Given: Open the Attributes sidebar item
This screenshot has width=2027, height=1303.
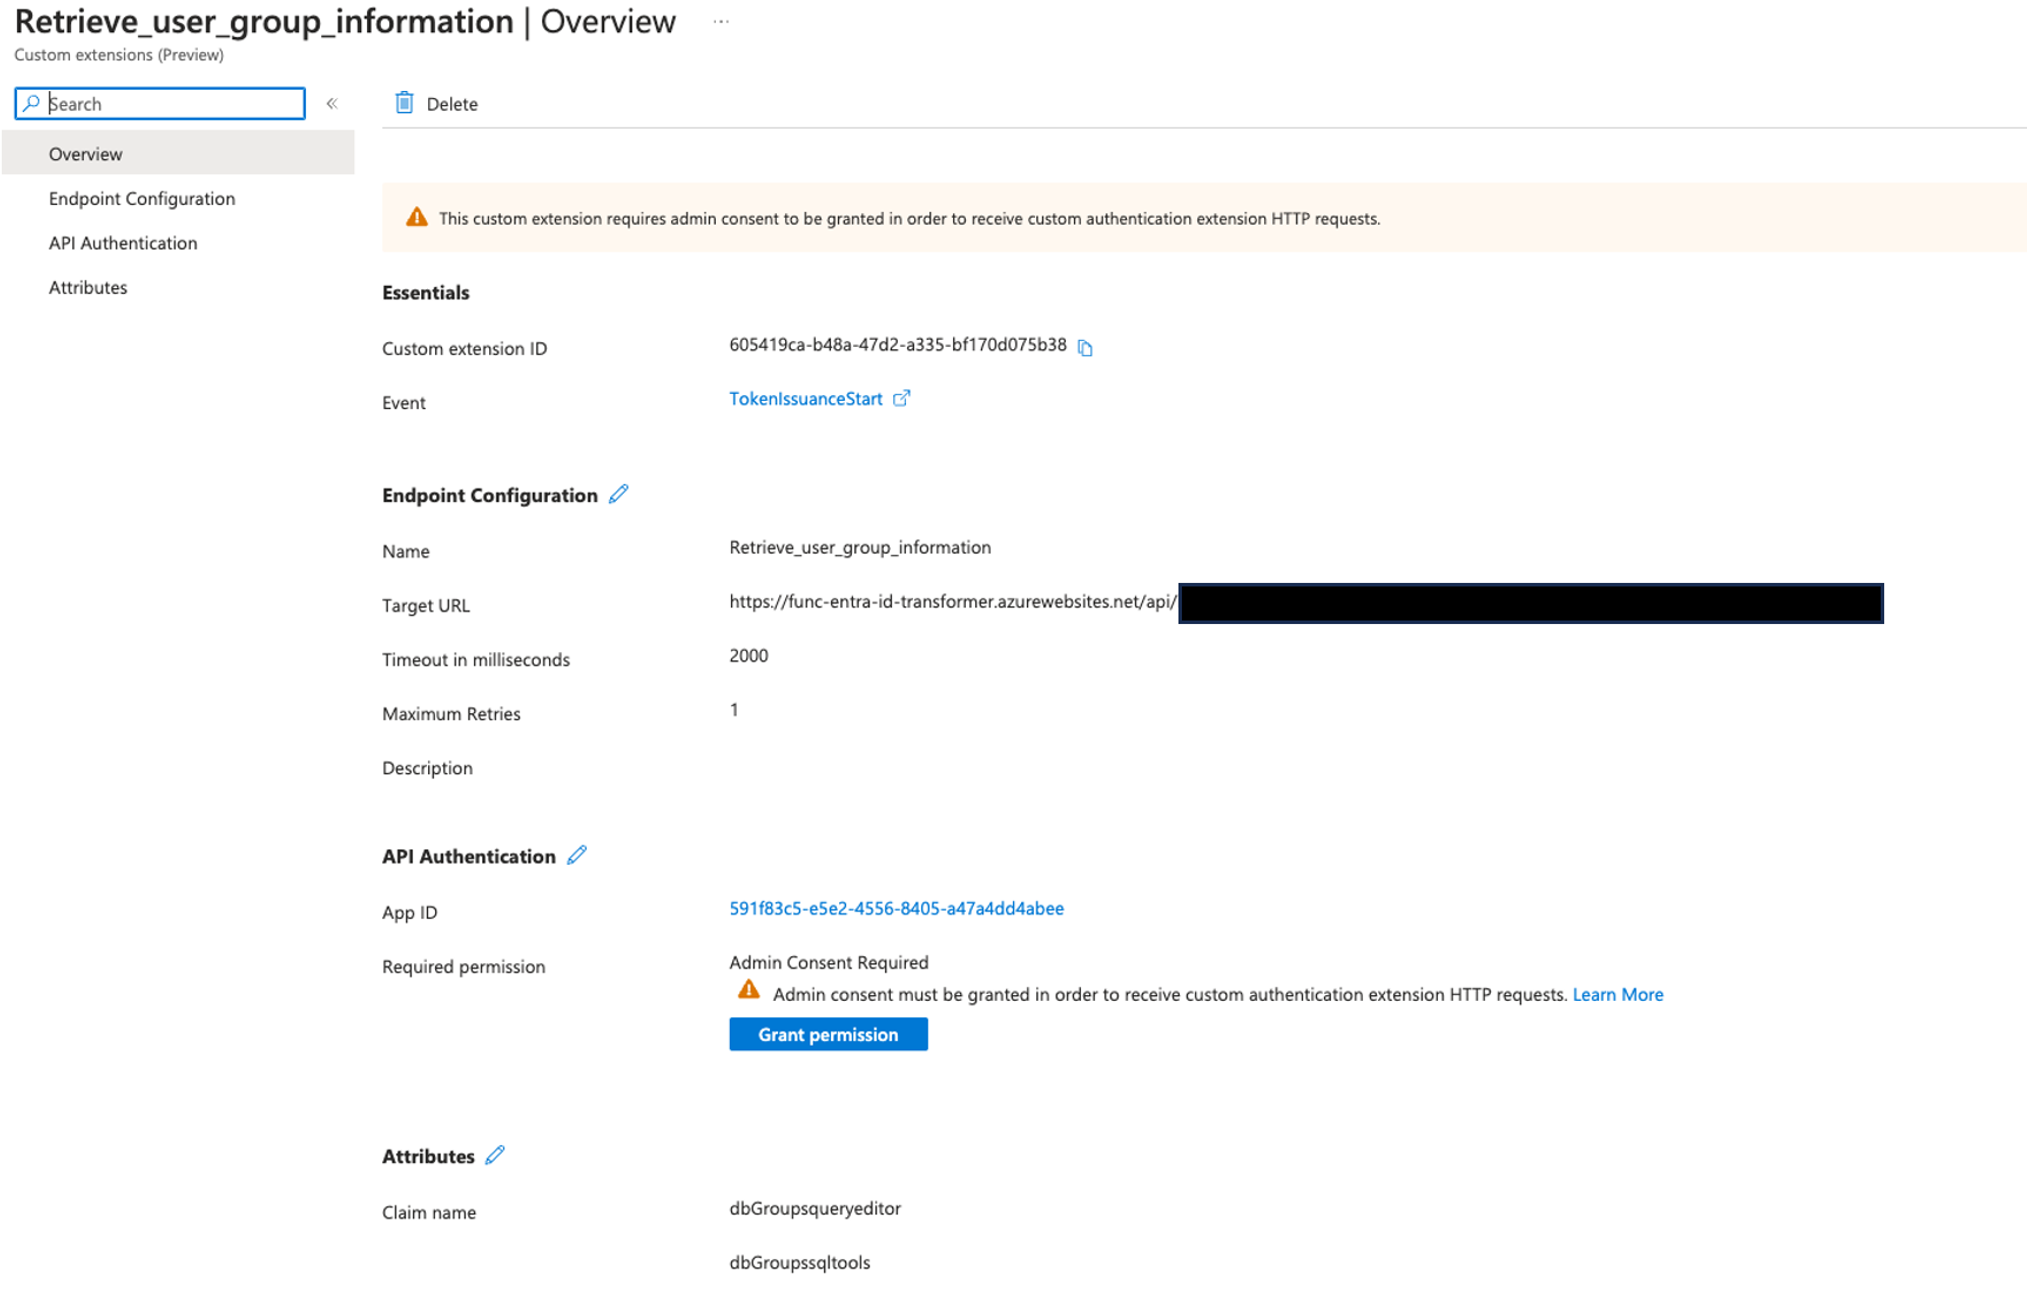Looking at the screenshot, I should click(88, 287).
